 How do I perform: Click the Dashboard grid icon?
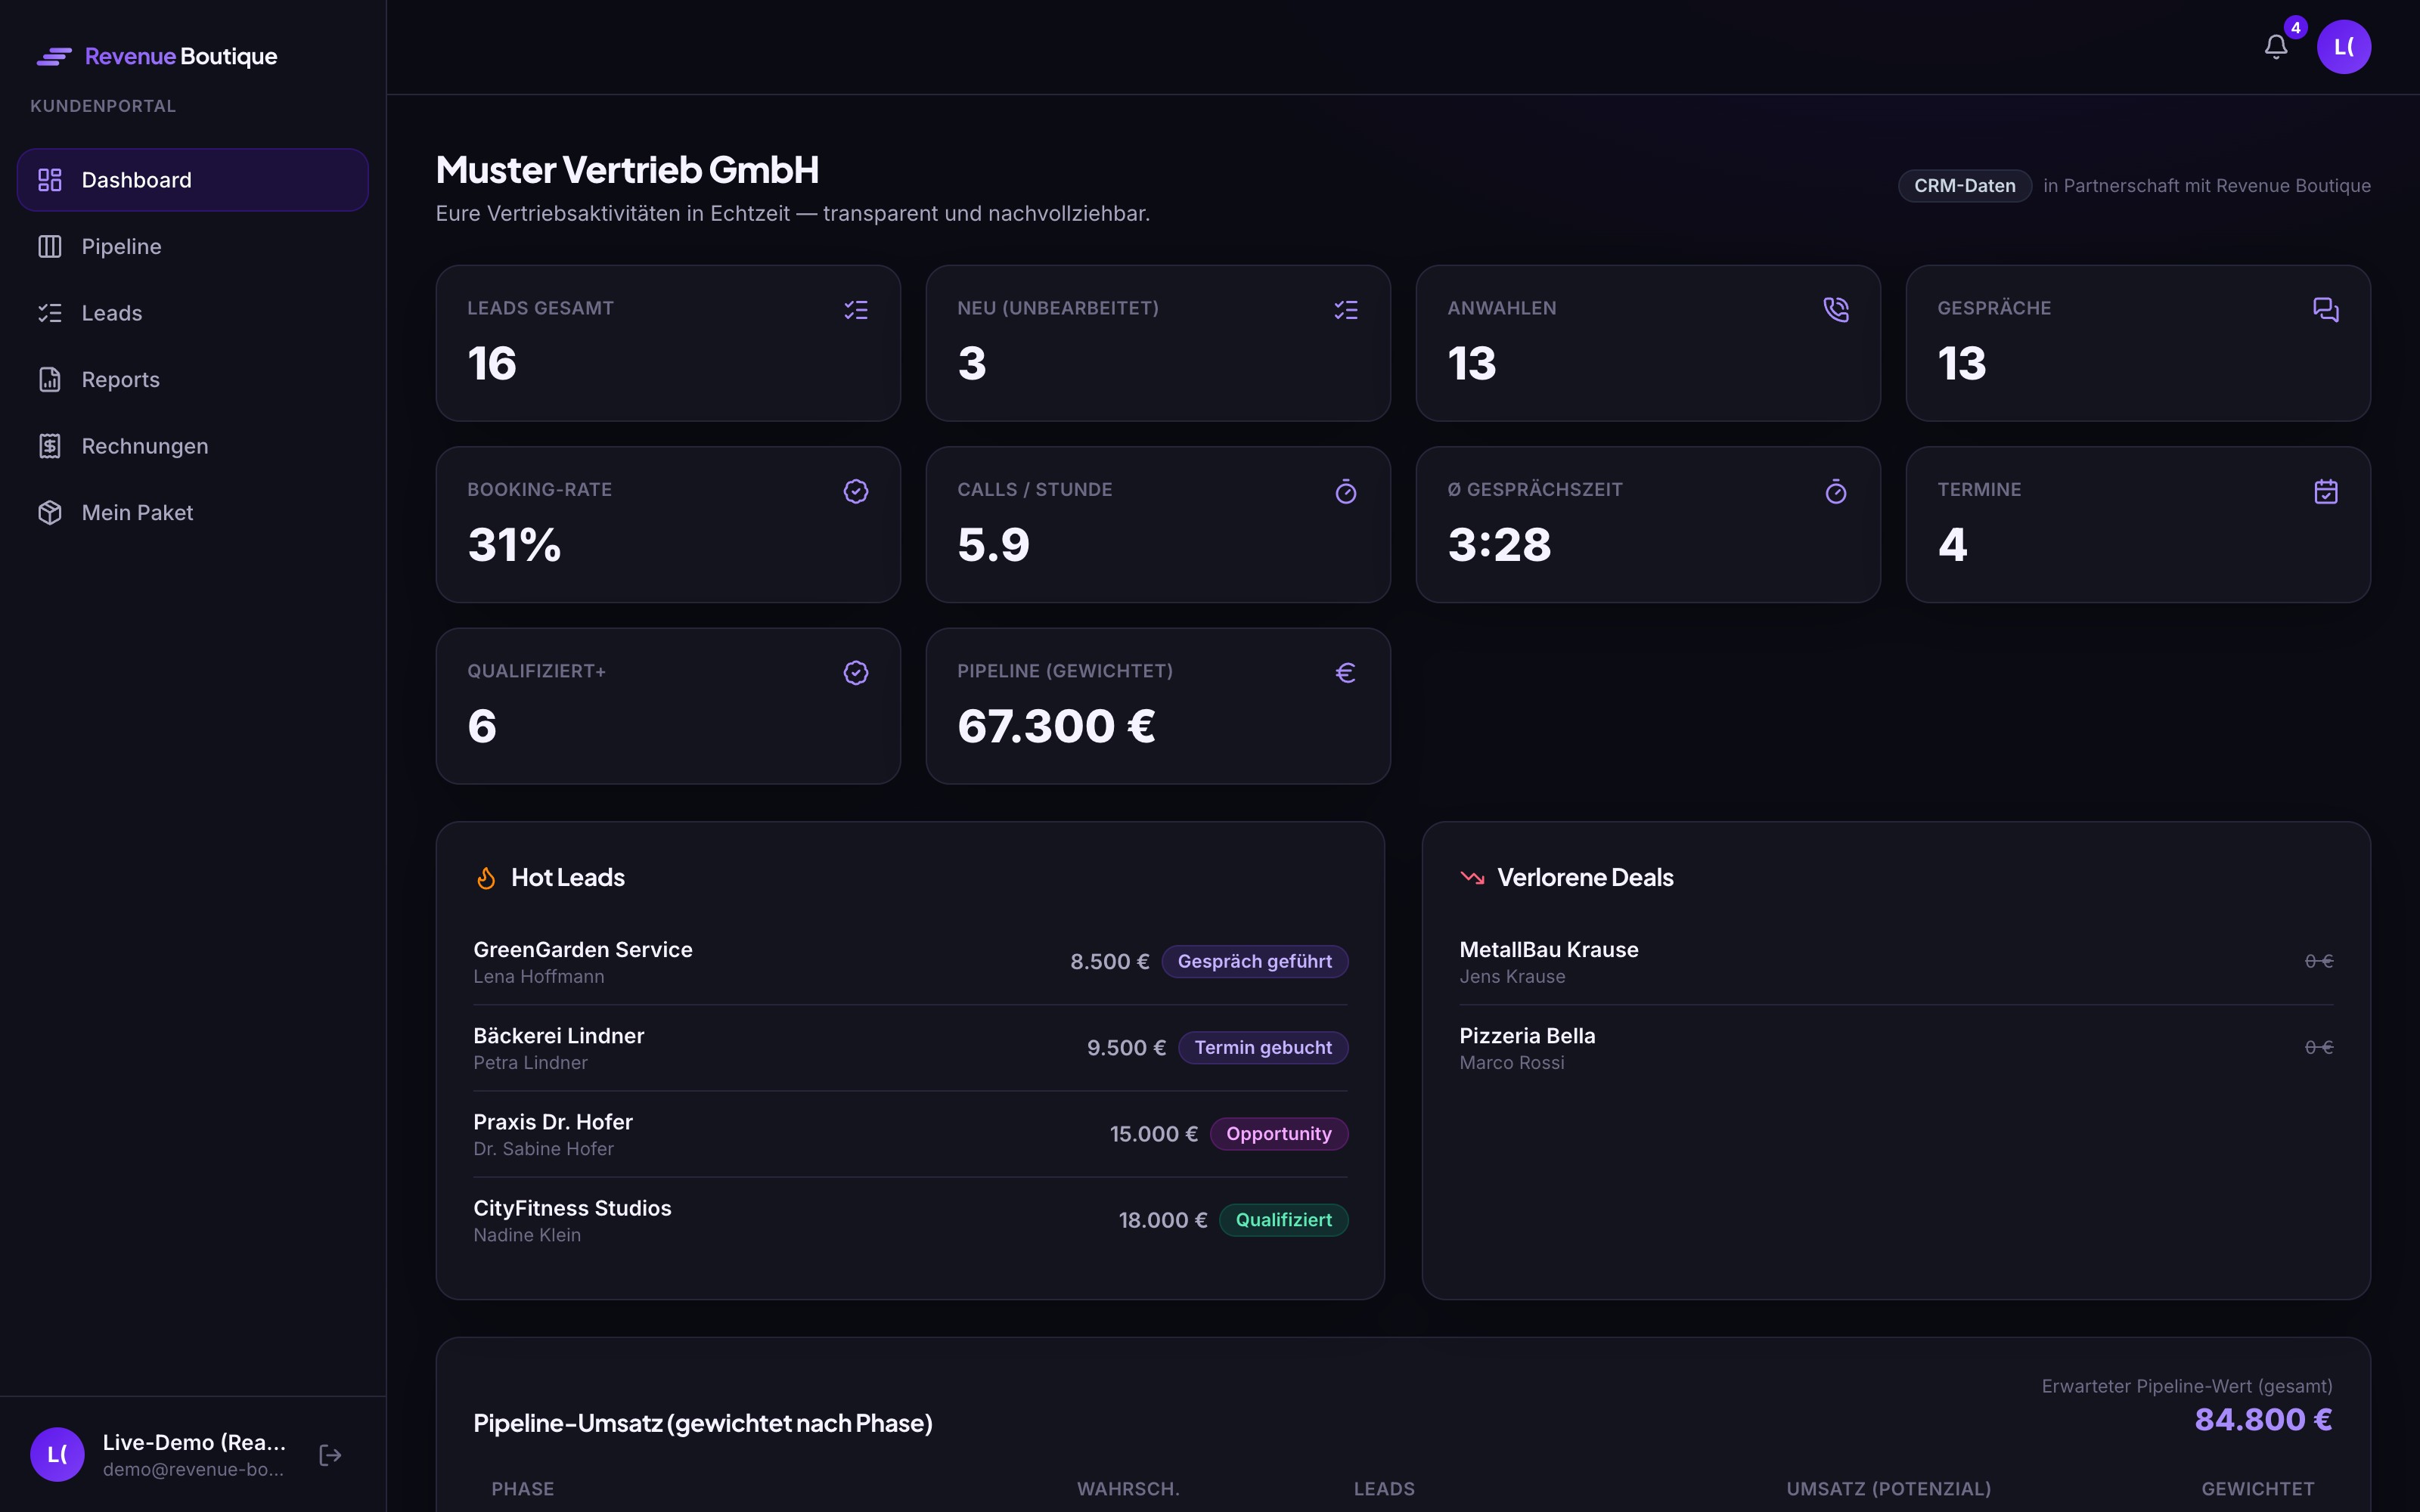coord(50,180)
